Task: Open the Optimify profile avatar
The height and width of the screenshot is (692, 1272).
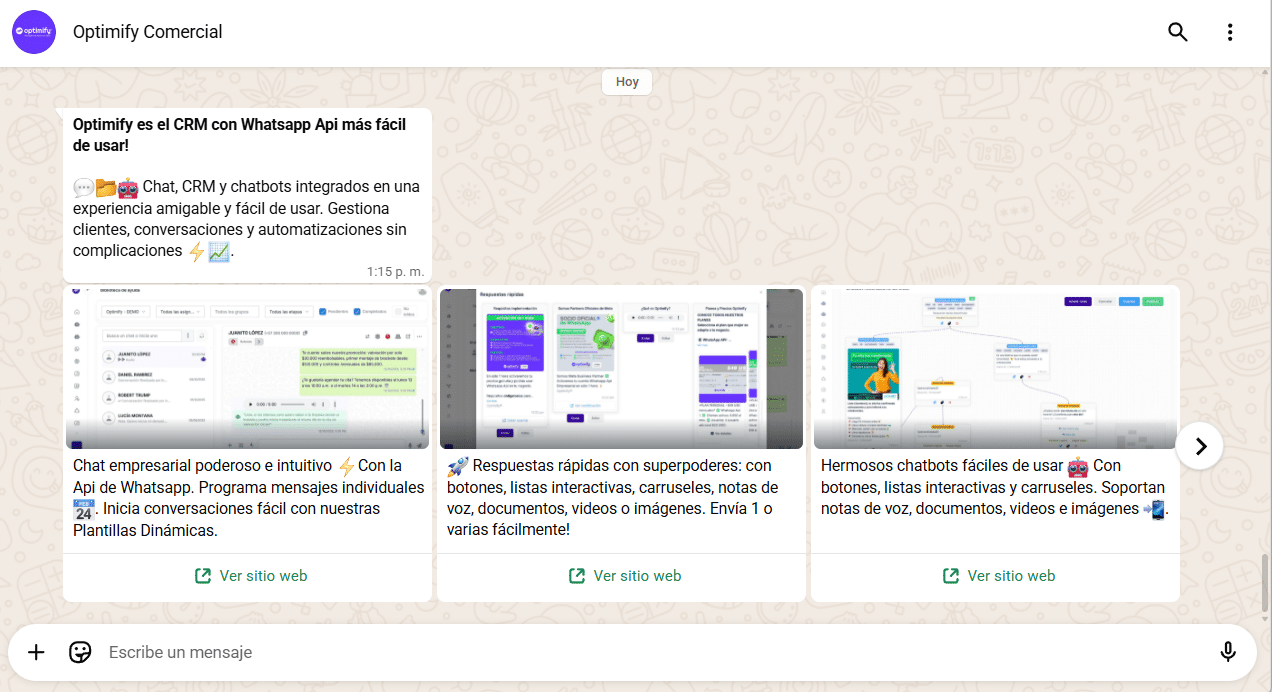Action: [34, 32]
